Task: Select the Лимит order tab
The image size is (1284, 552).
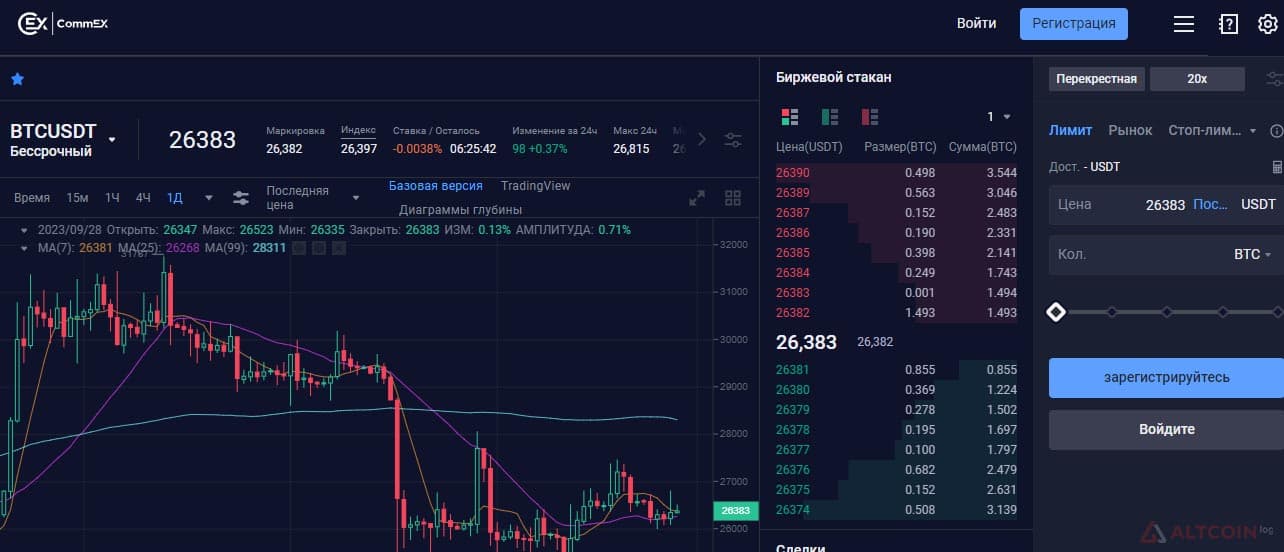Action: point(1070,130)
